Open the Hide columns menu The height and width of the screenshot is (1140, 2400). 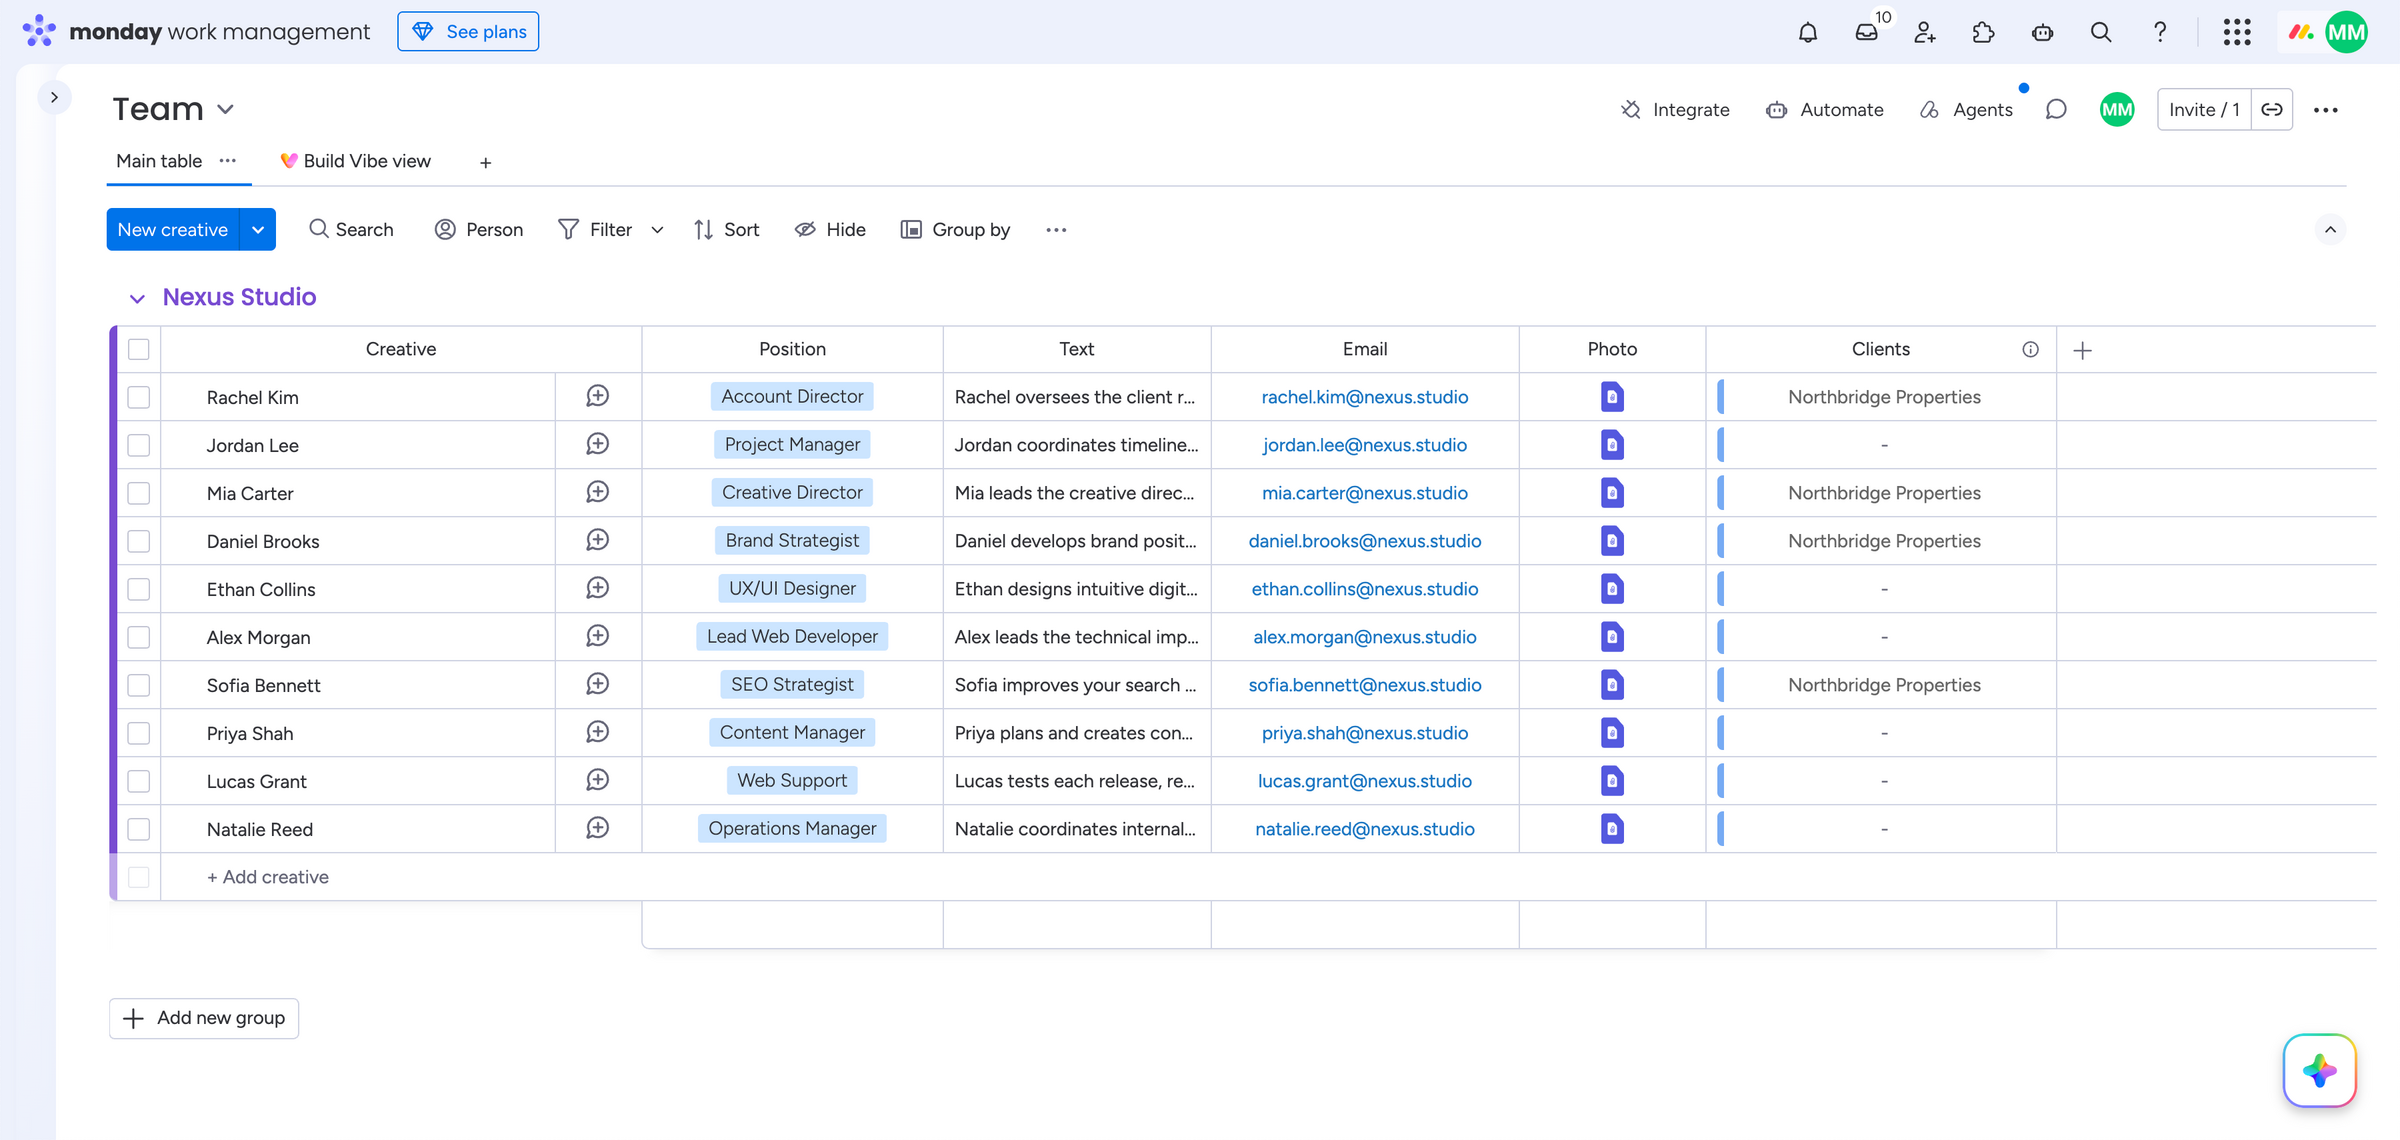pos(830,230)
